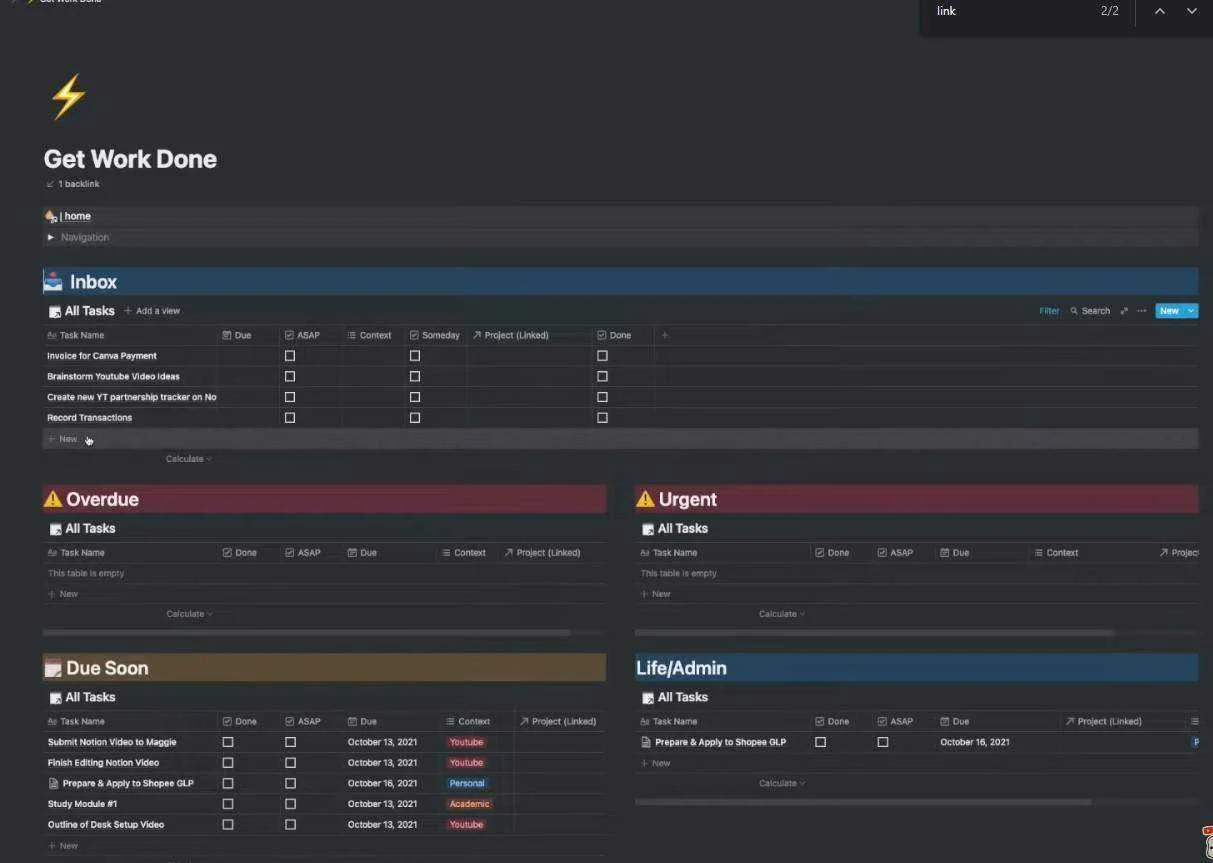Toggle ASAP for Finish Editing Notion Video
This screenshot has width=1213, height=863.
click(290, 763)
